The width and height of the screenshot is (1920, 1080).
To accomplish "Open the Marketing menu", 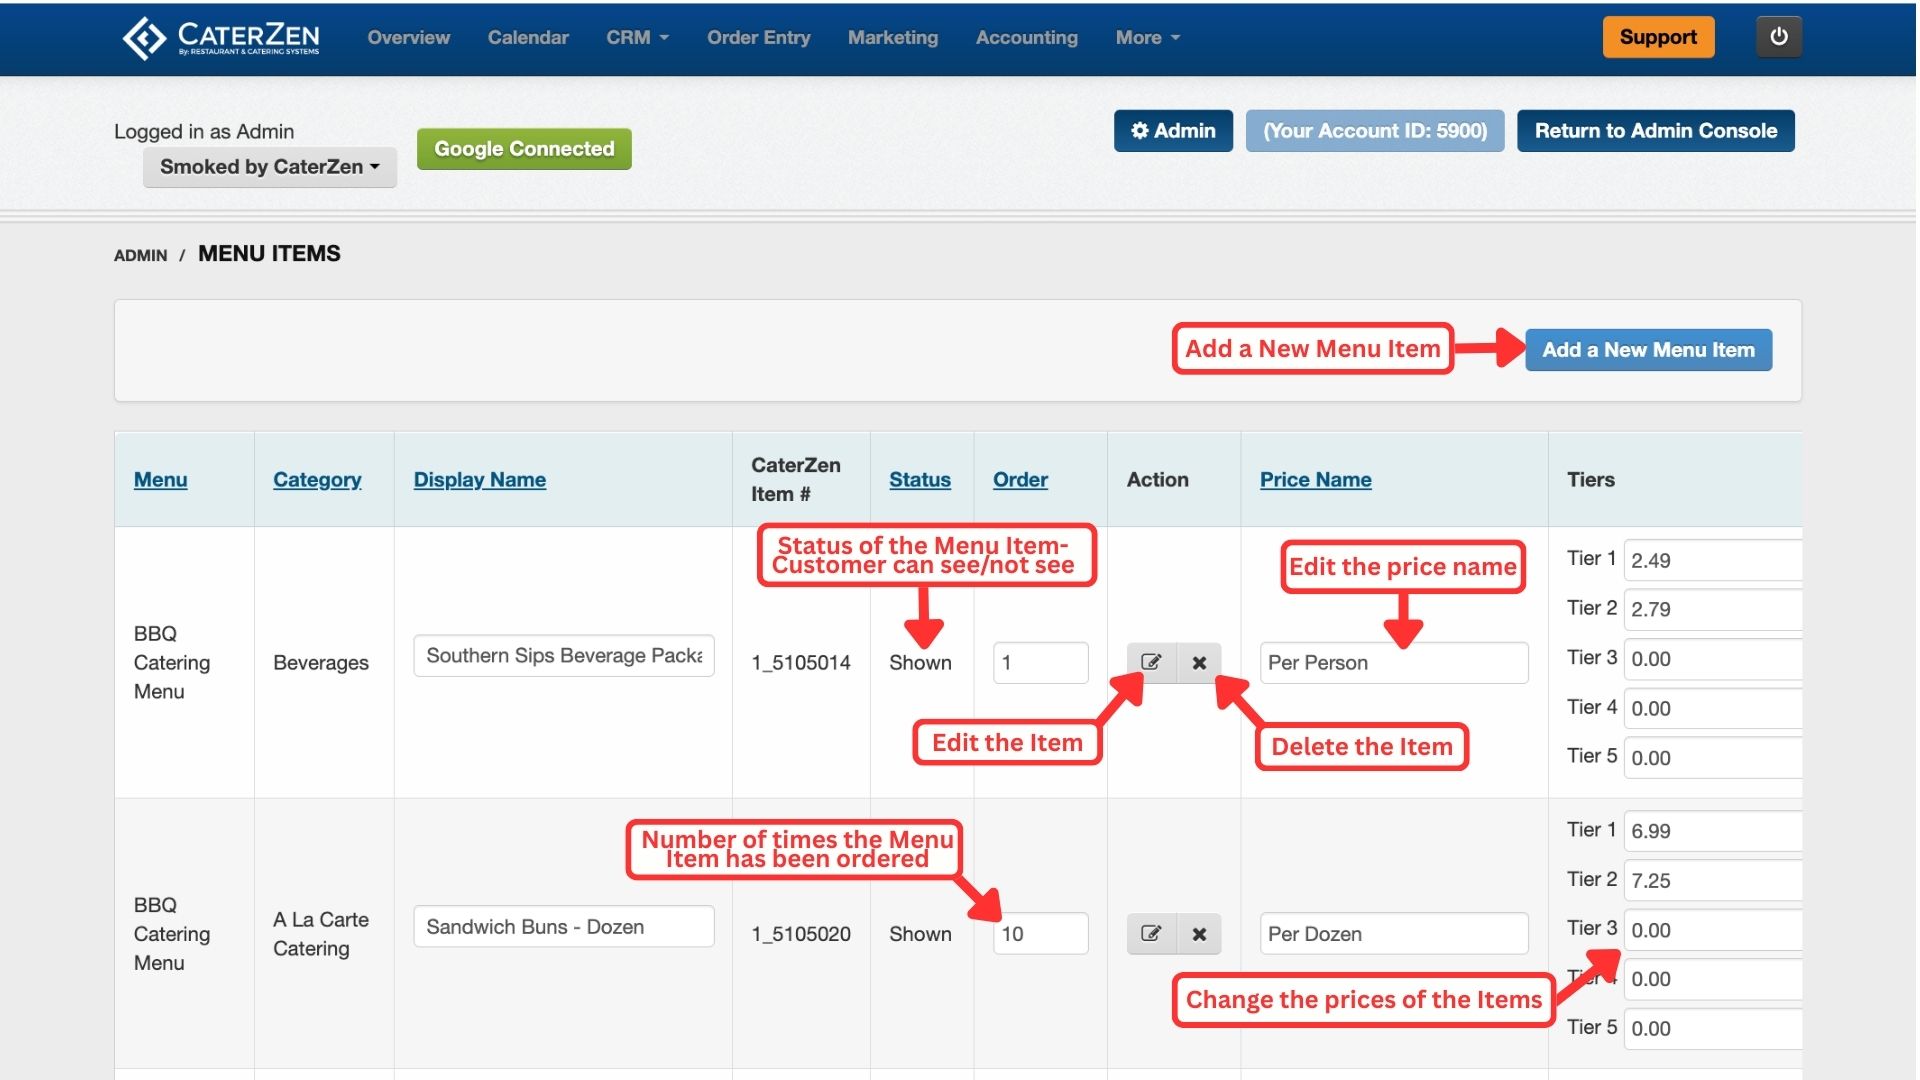I will point(892,38).
